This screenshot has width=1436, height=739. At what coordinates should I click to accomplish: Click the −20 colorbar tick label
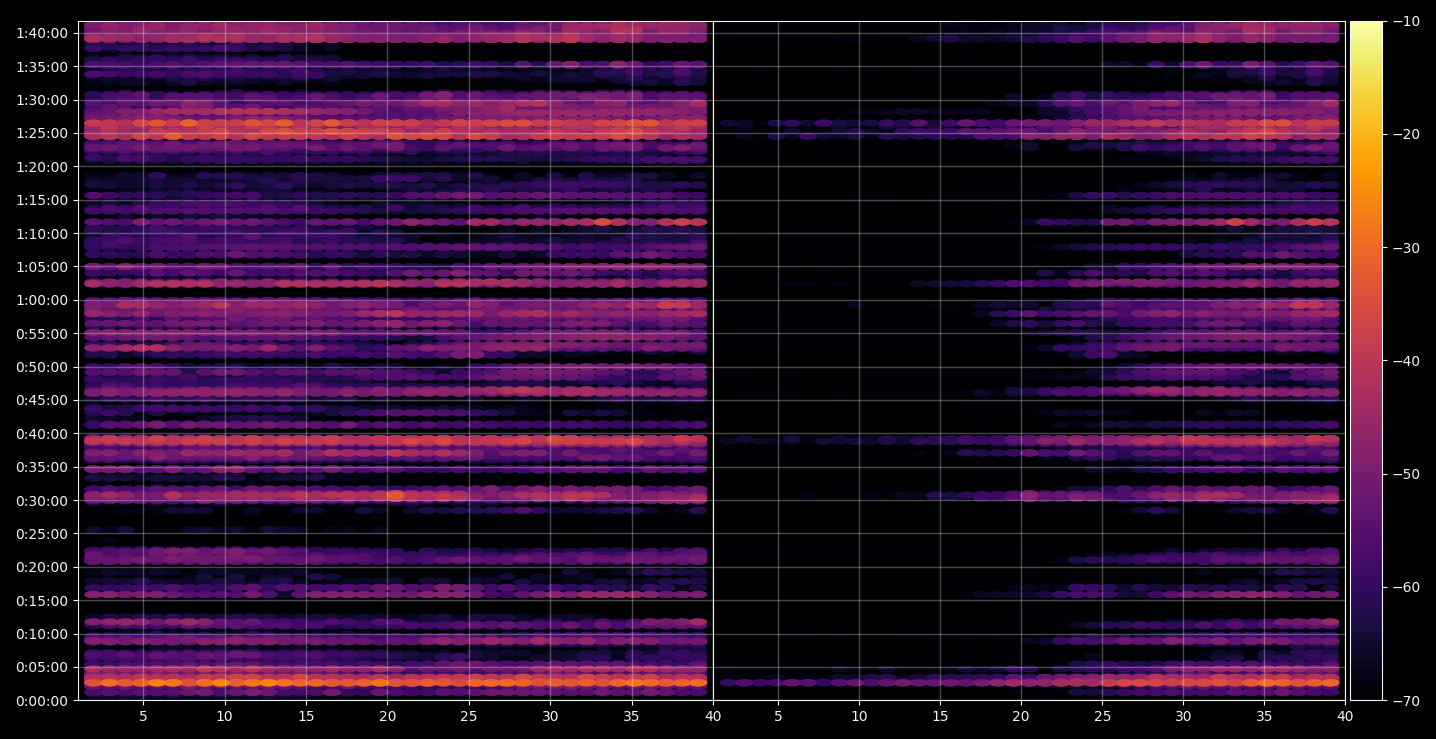[1406, 135]
